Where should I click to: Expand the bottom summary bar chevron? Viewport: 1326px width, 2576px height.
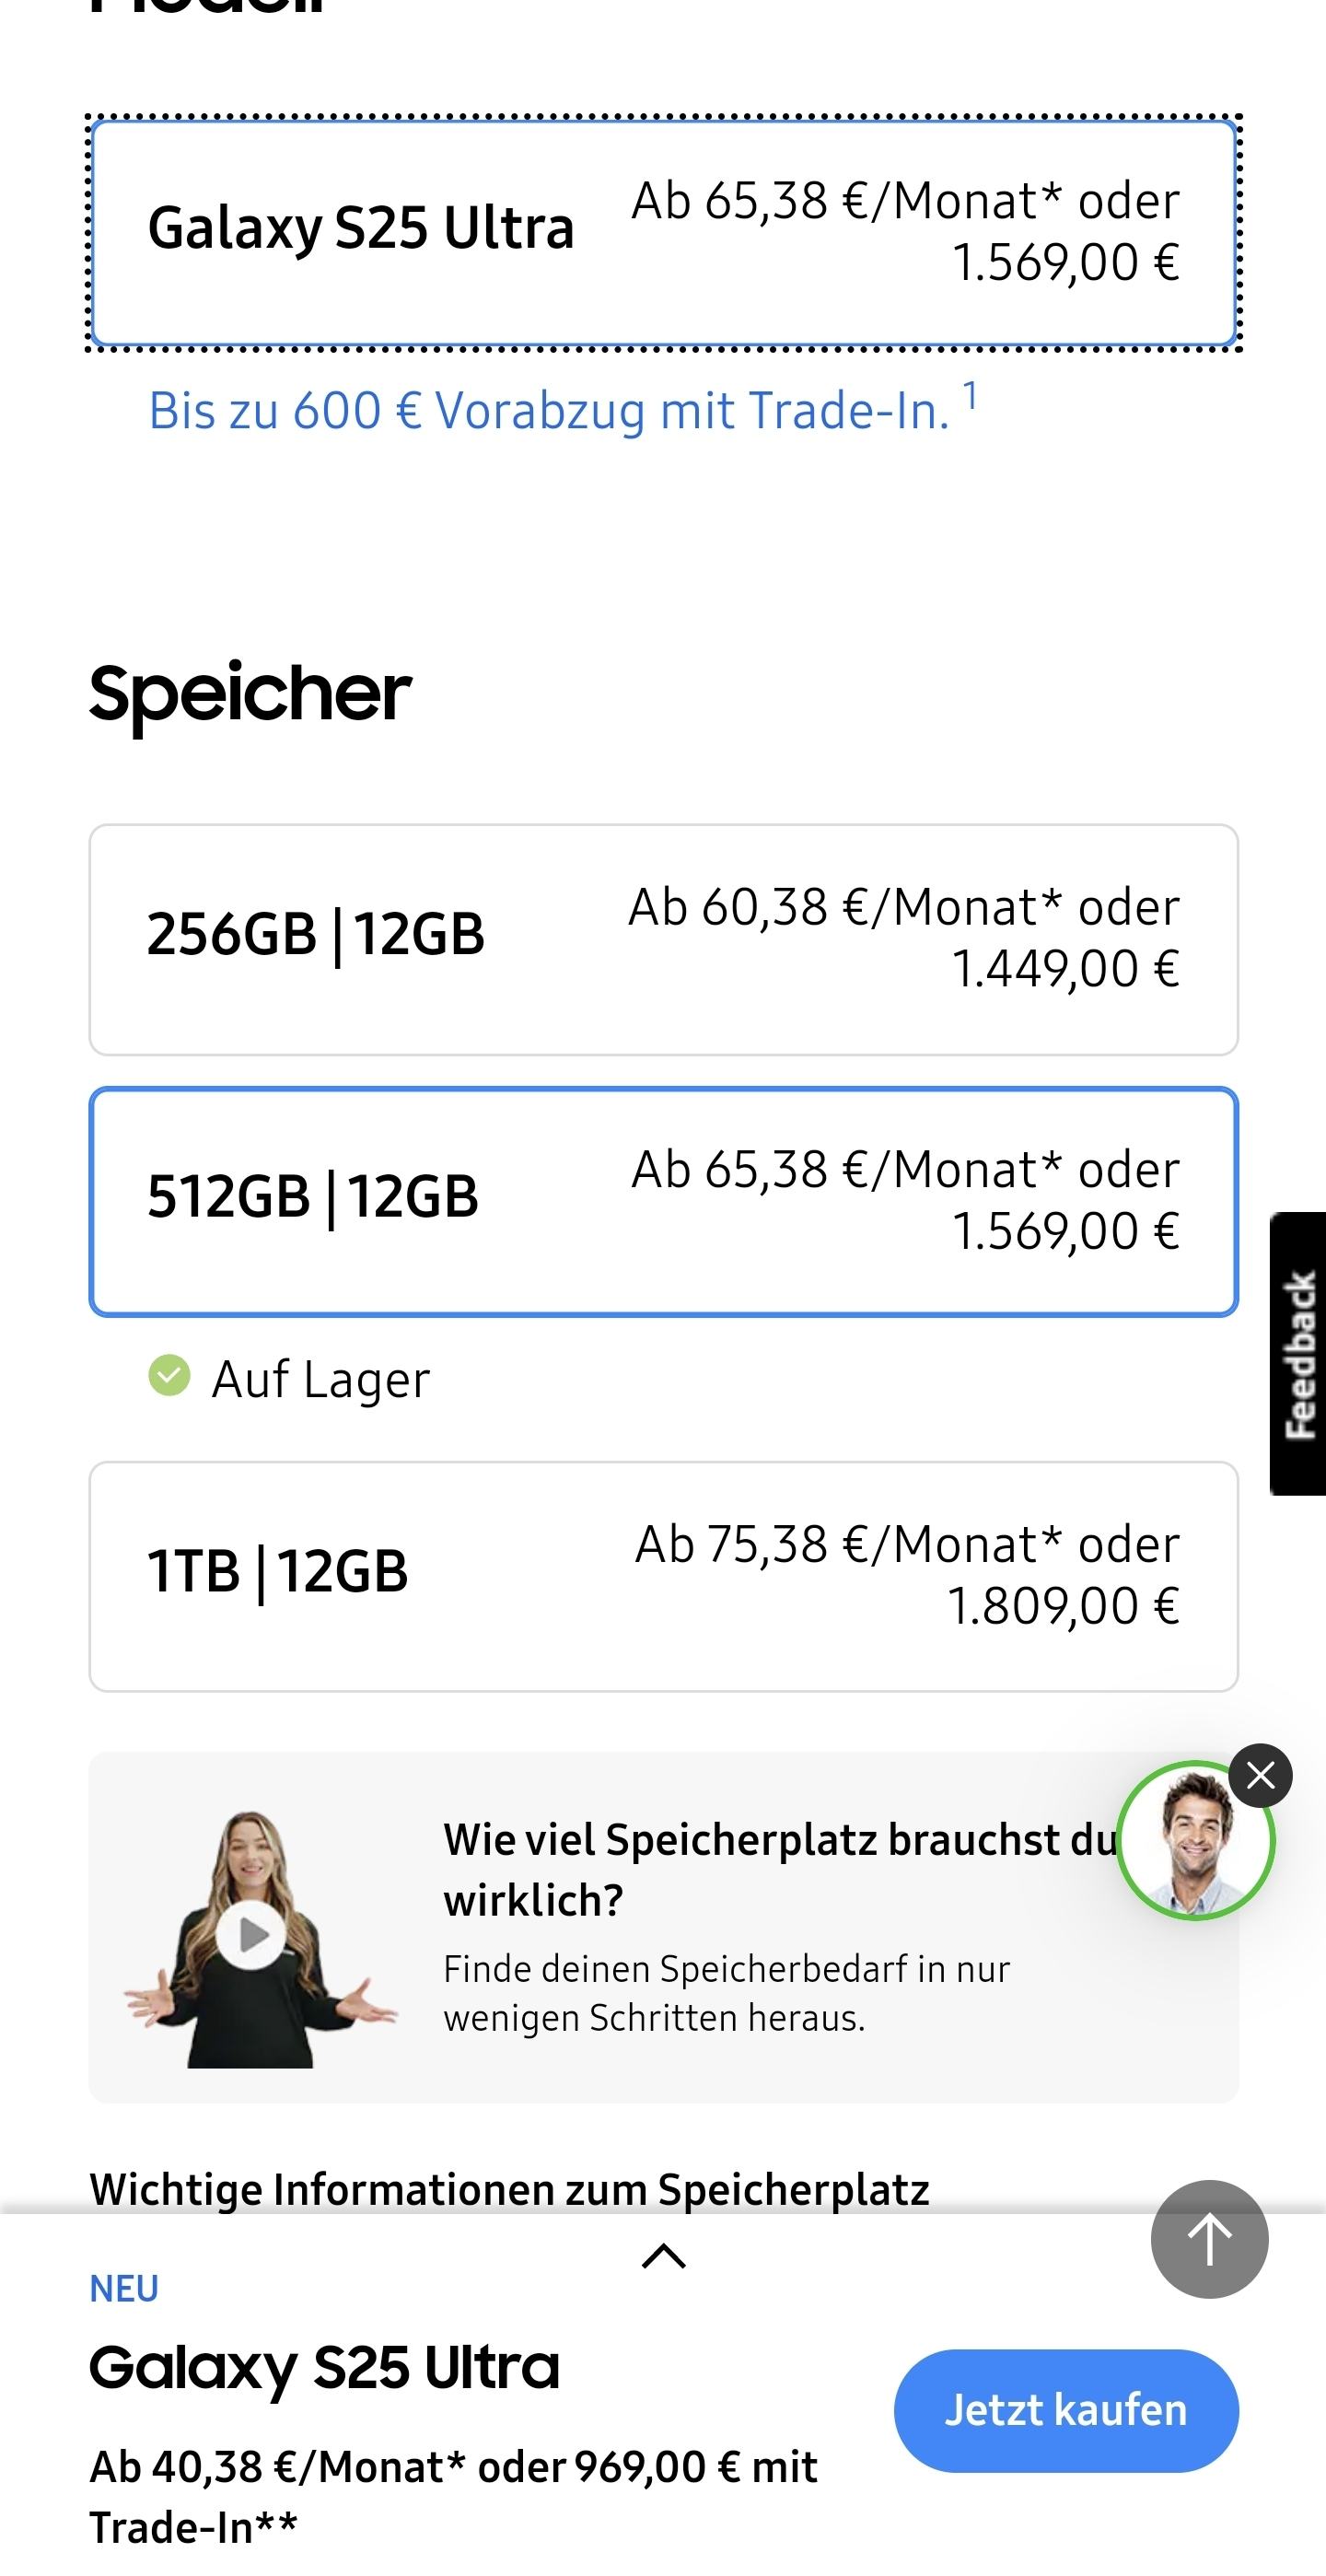(663, 2257)
